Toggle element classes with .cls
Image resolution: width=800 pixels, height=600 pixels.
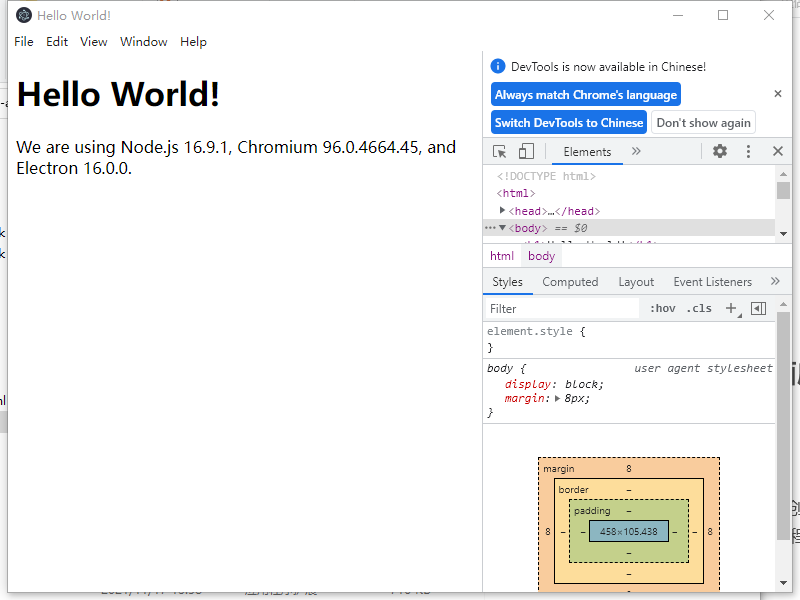(x=699, y=308)
